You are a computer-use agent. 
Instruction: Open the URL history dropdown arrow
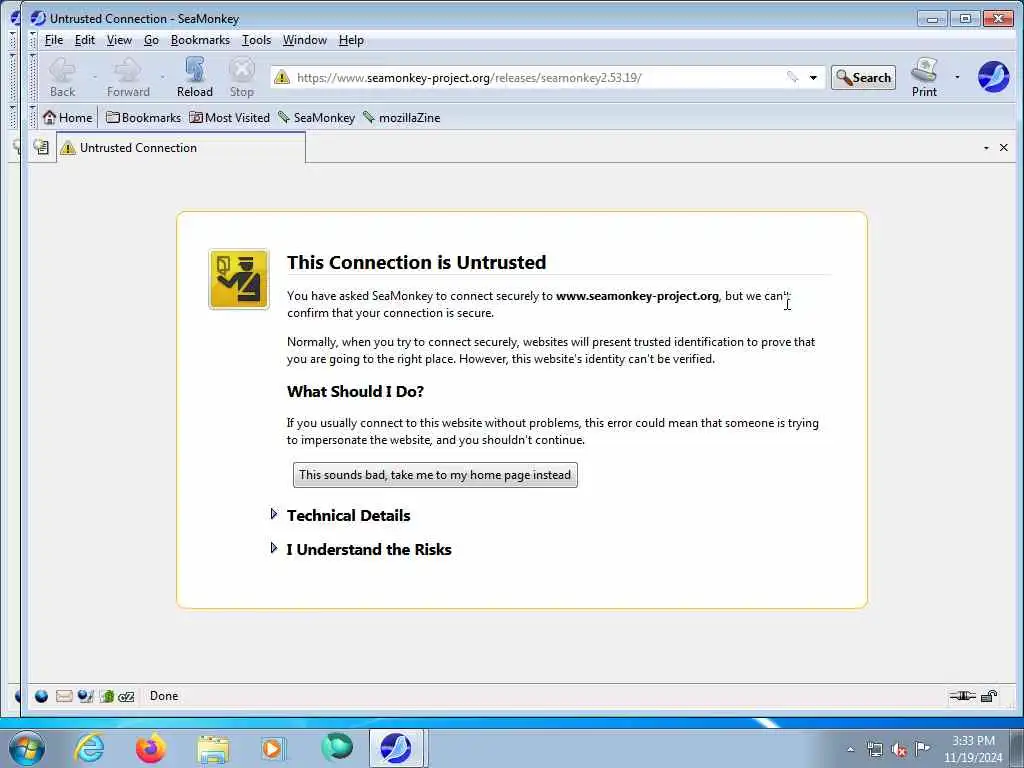coord(813,78)
